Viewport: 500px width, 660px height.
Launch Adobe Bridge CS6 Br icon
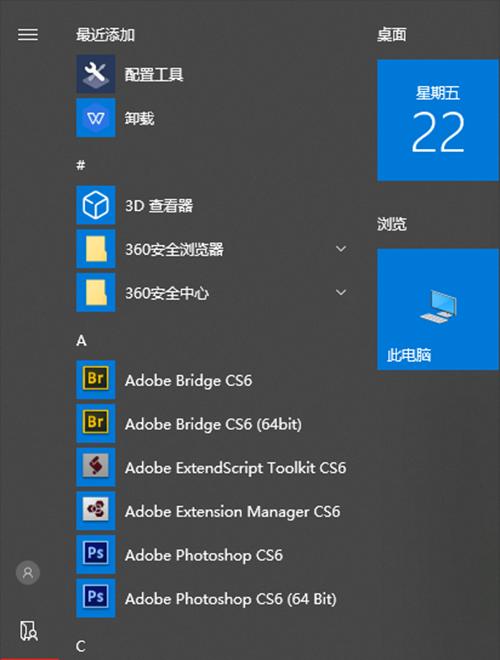pos(96,380)
